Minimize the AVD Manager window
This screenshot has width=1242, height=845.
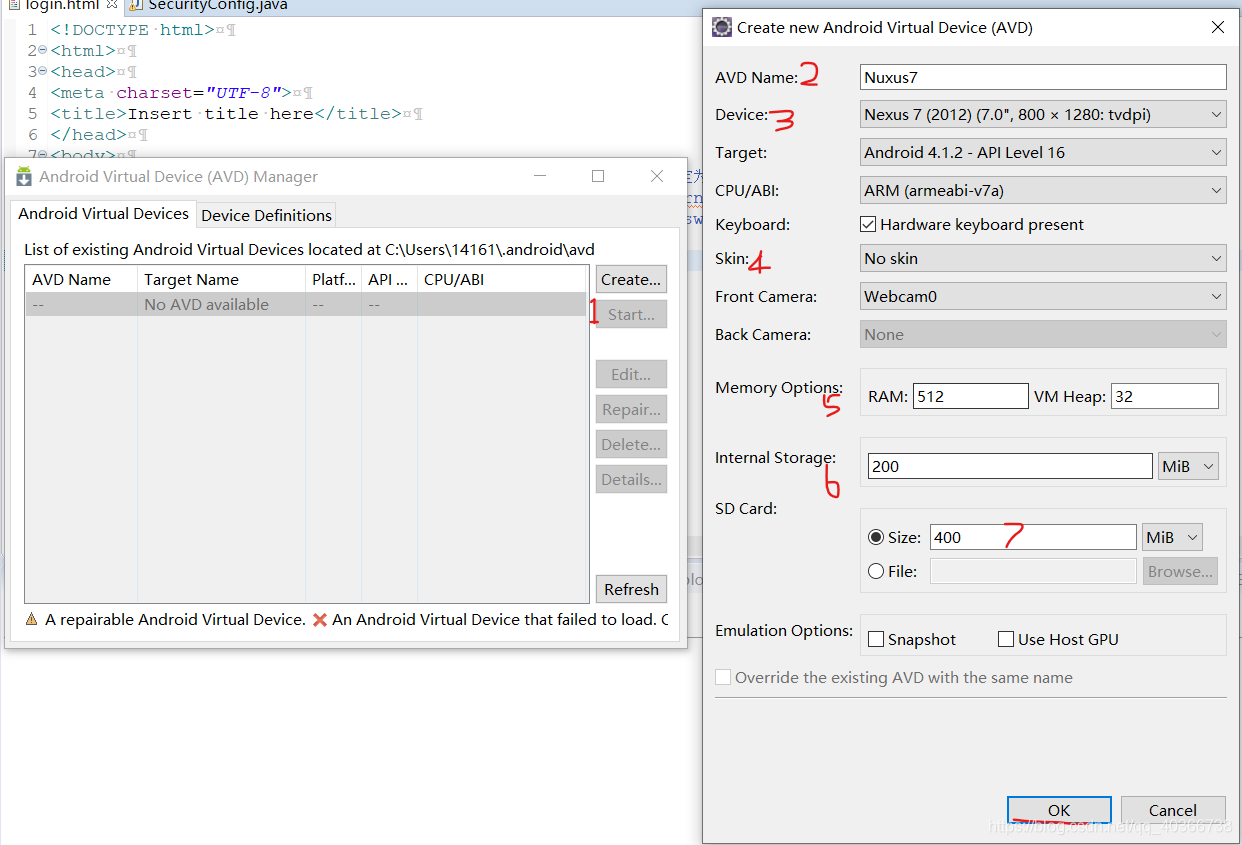(539, 176)
